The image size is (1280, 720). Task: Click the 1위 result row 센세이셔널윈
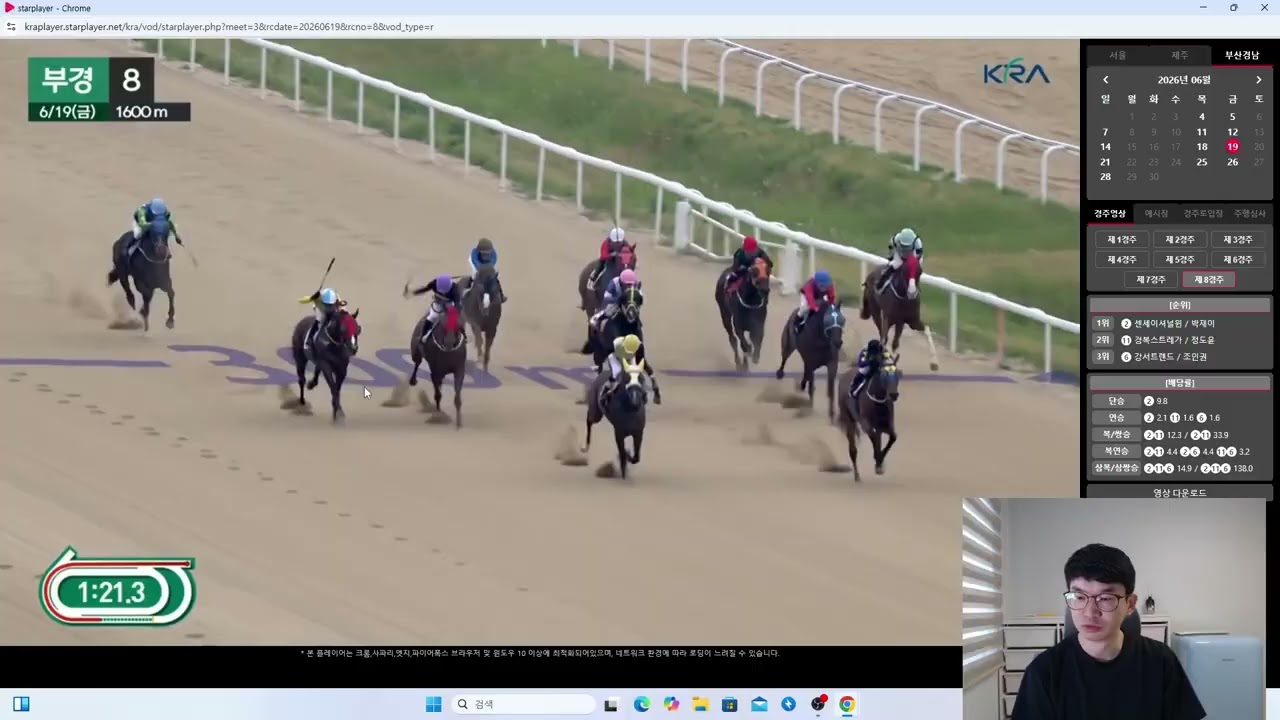pos(1179,324)
